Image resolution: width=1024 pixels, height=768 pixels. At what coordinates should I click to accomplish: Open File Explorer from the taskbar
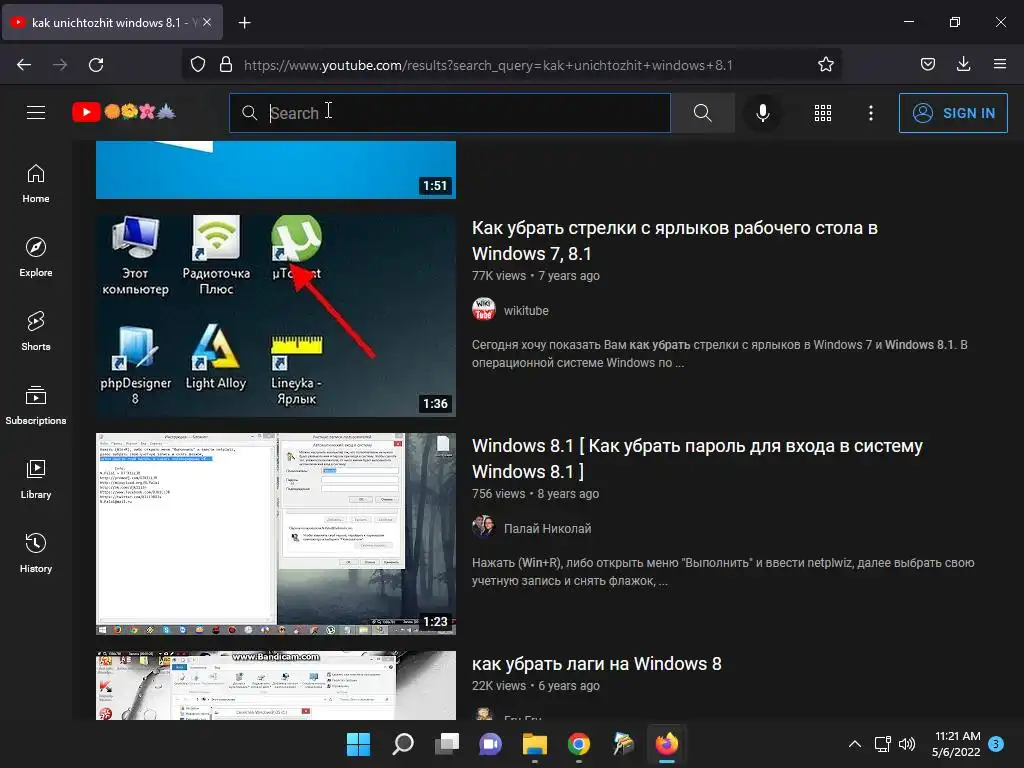tap(535, 744)
